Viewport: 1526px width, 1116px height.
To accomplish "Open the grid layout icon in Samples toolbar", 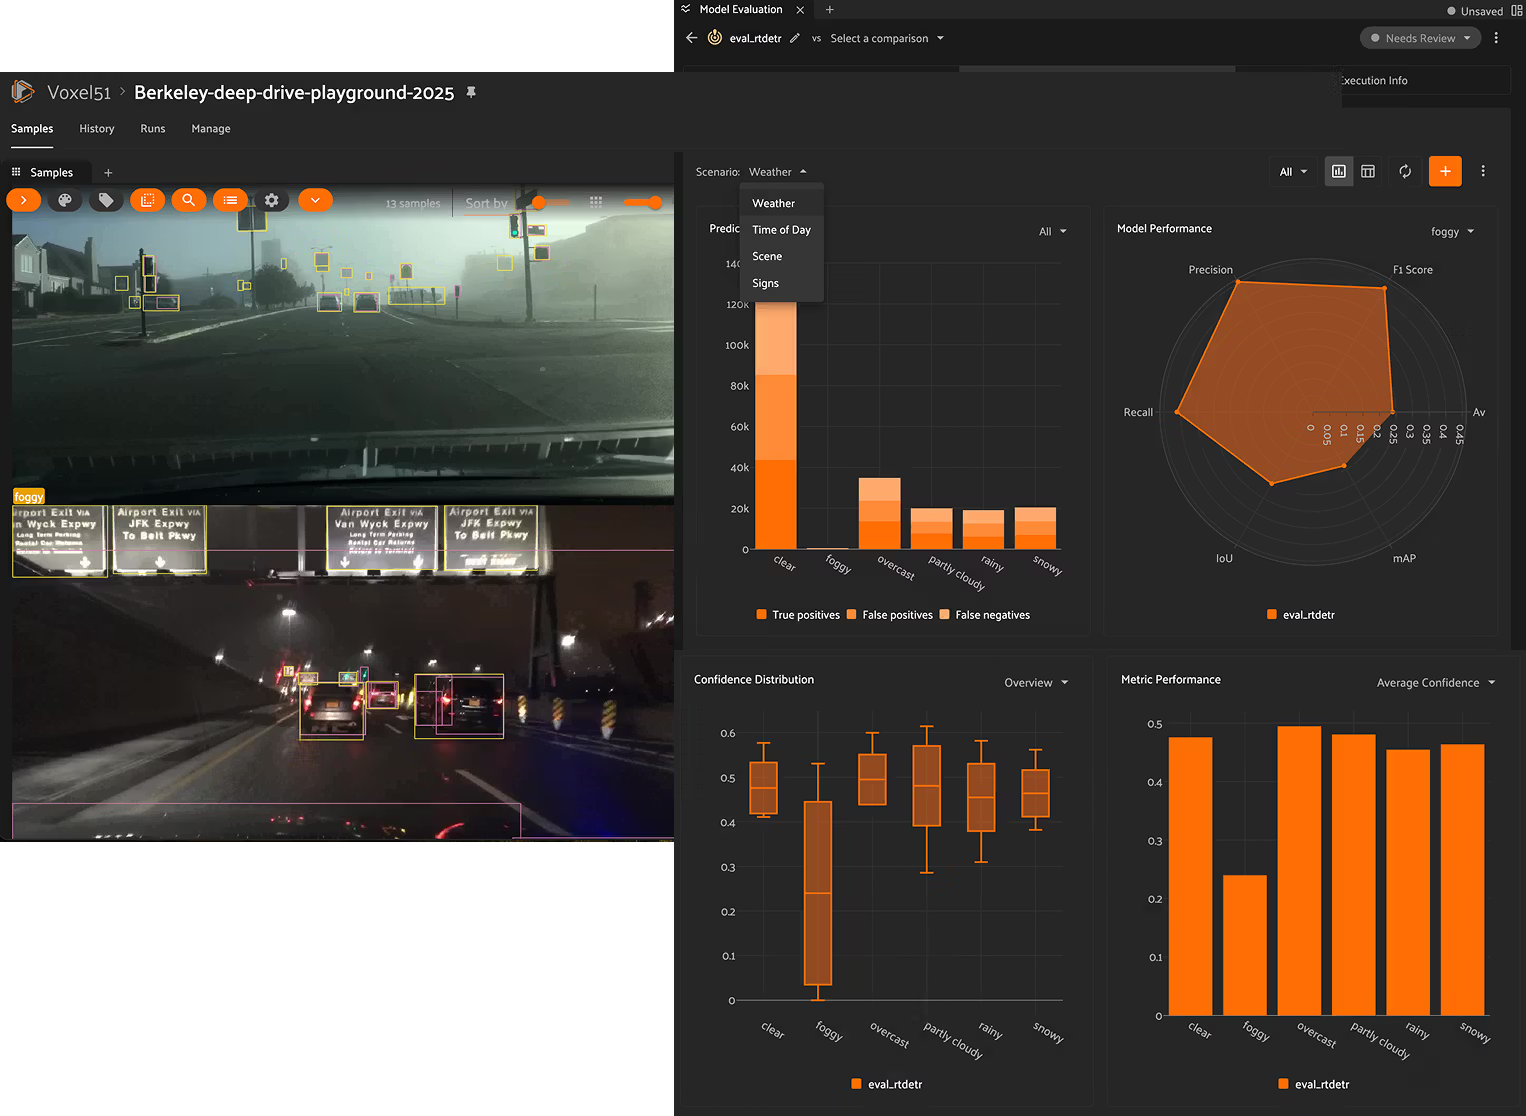I will click(596, 202).
